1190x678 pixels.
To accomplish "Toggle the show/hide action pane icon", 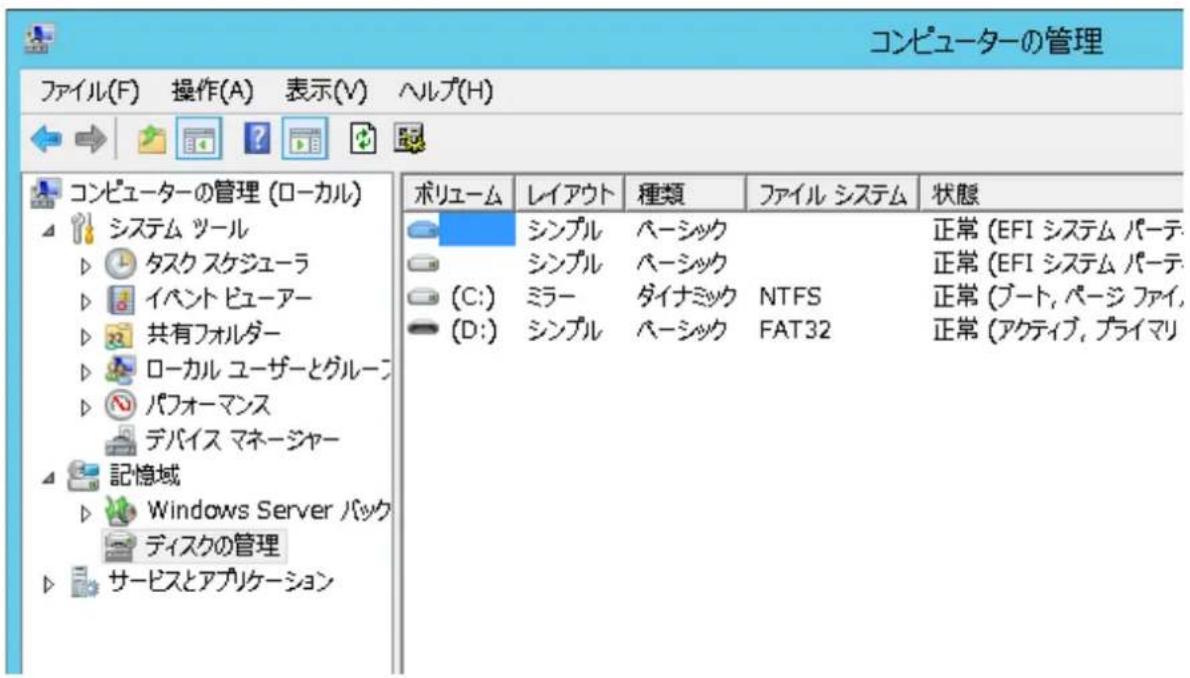I will (x=305, y=139).
